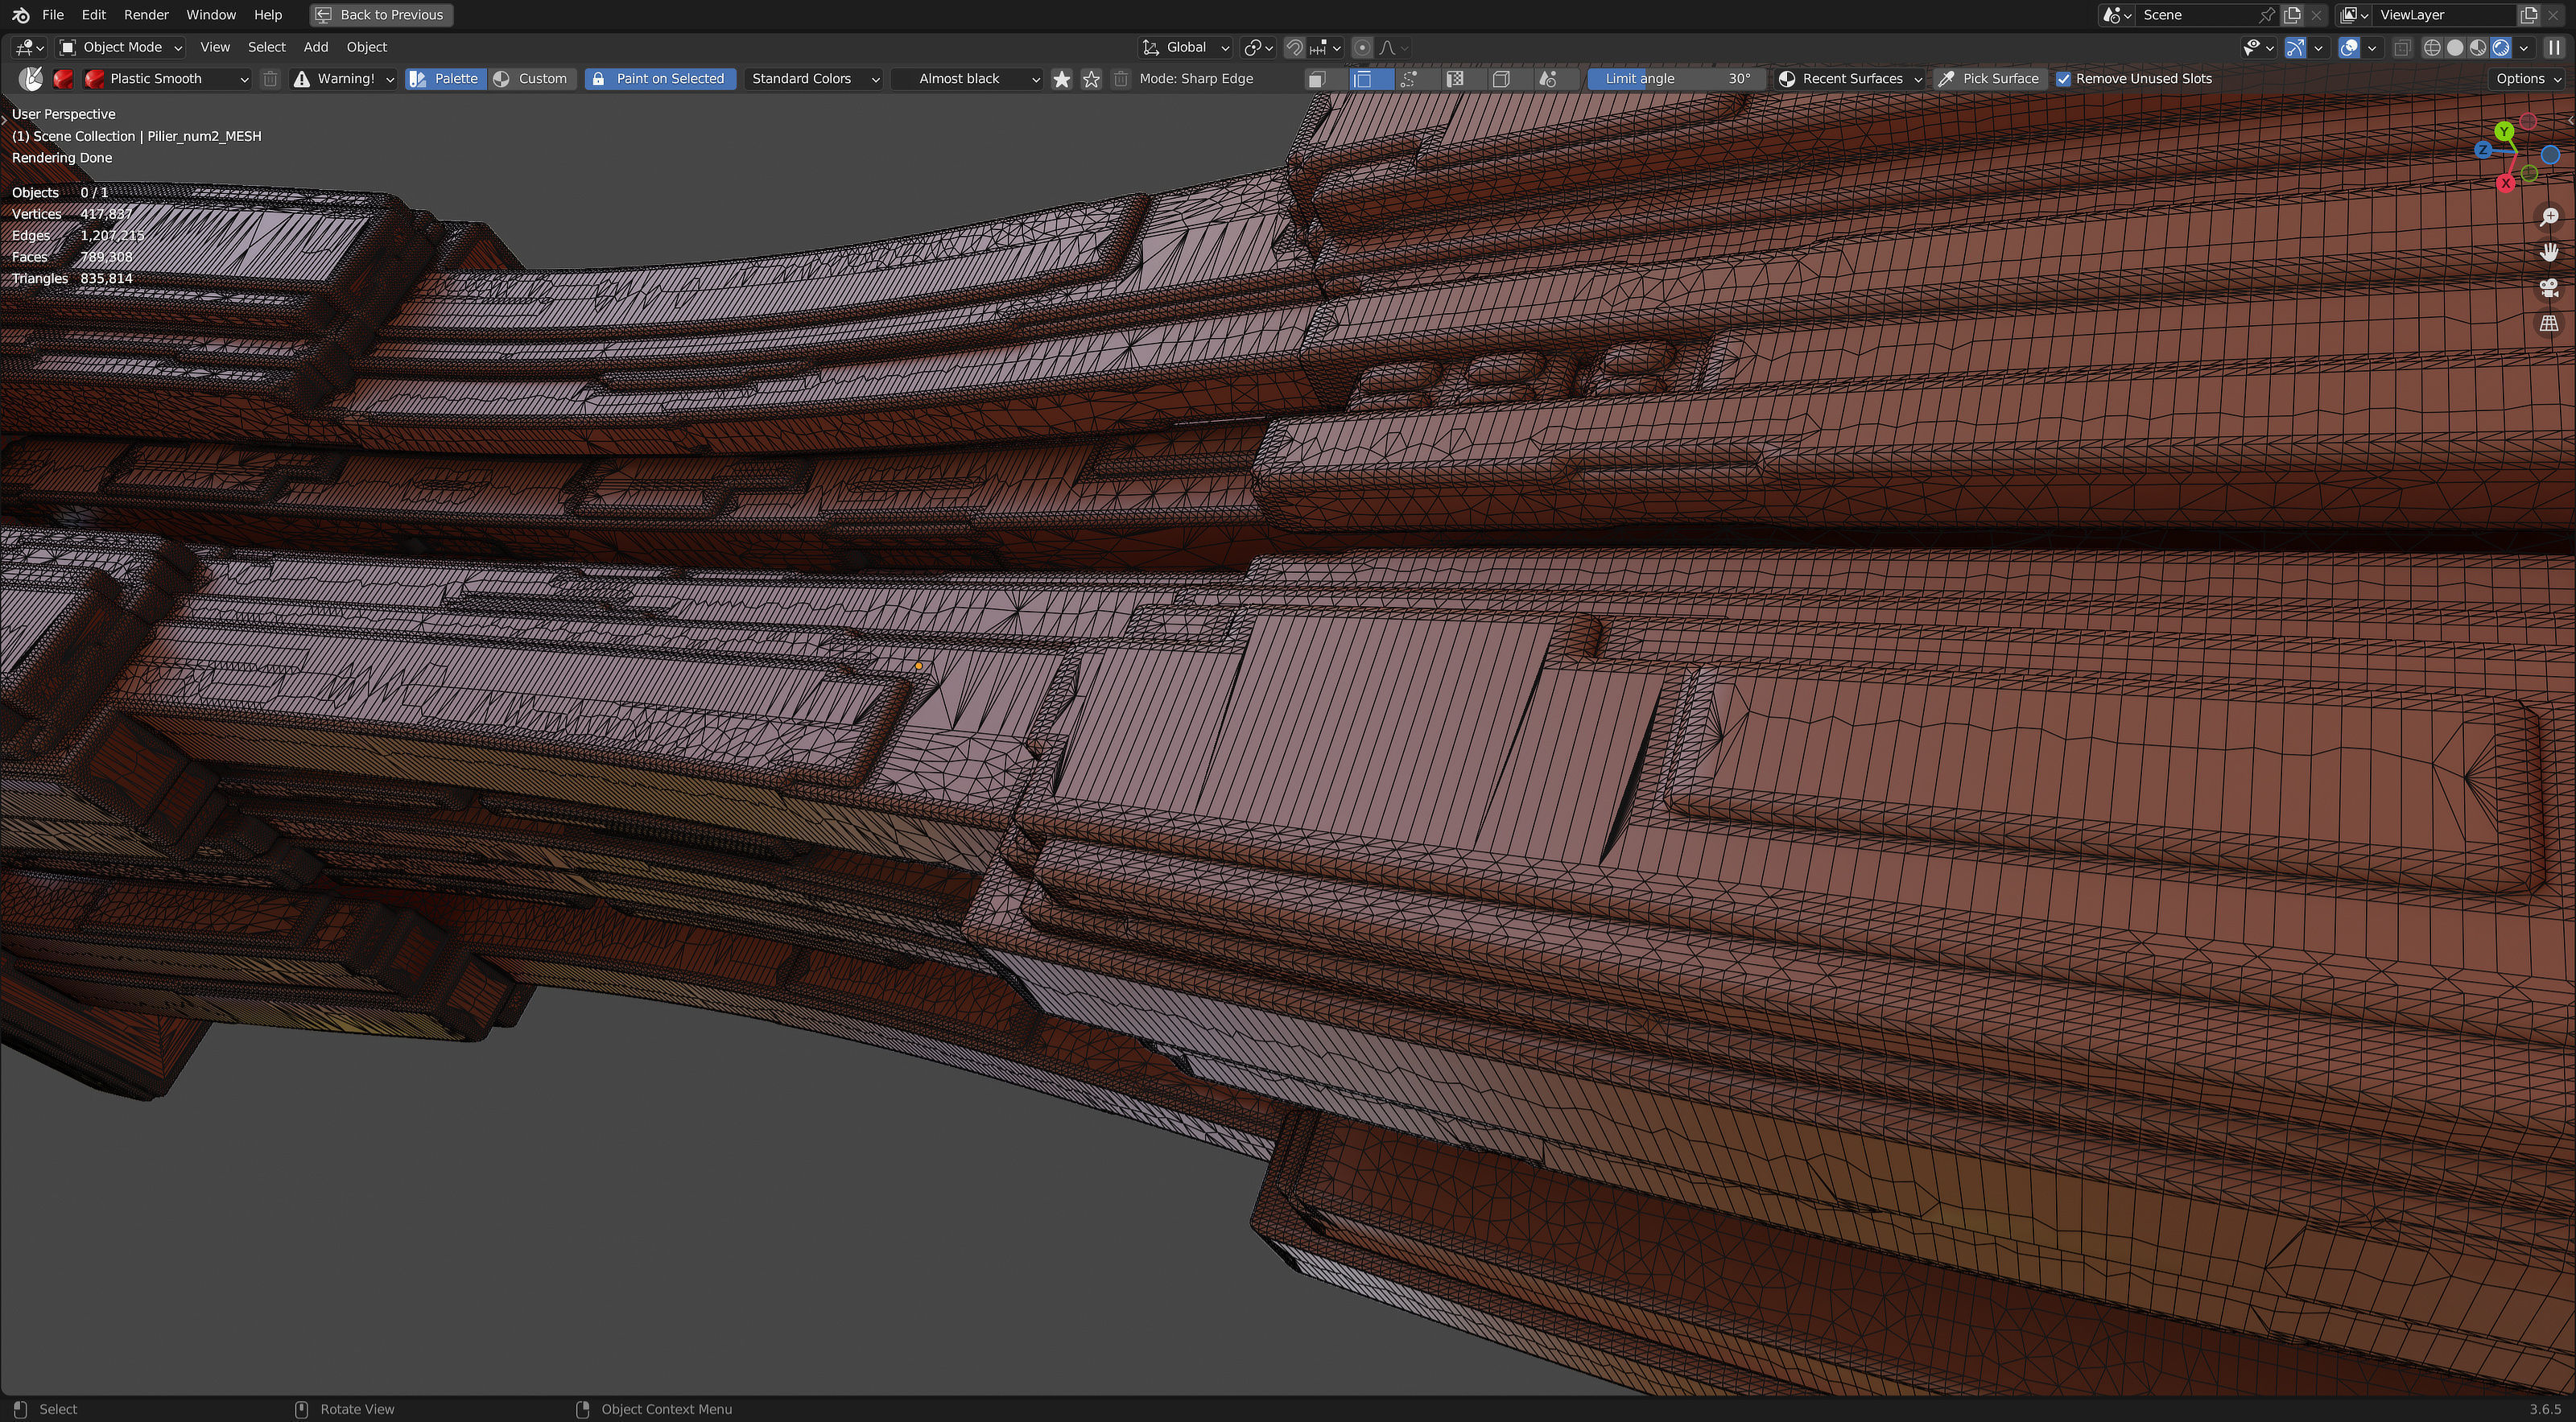Open the Help menu
The image size is (2576, 1422).
pyautogui.click(x=268, y=15)
